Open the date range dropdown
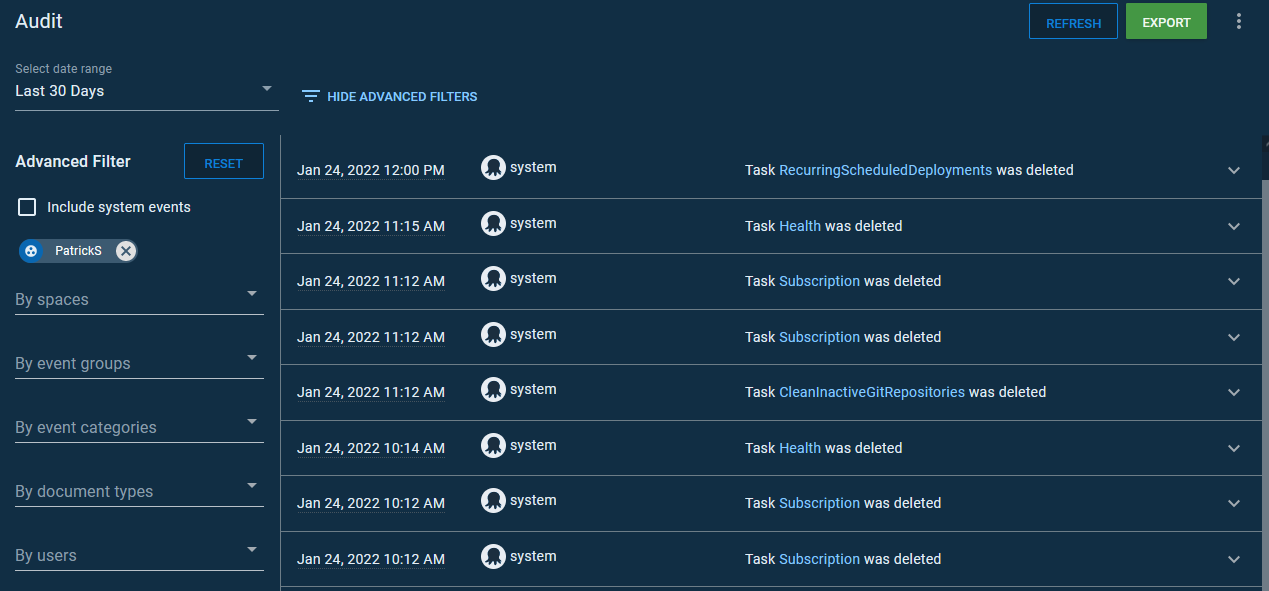Image resolution: width=1269 pixels, height=591 pixels. 146,90
